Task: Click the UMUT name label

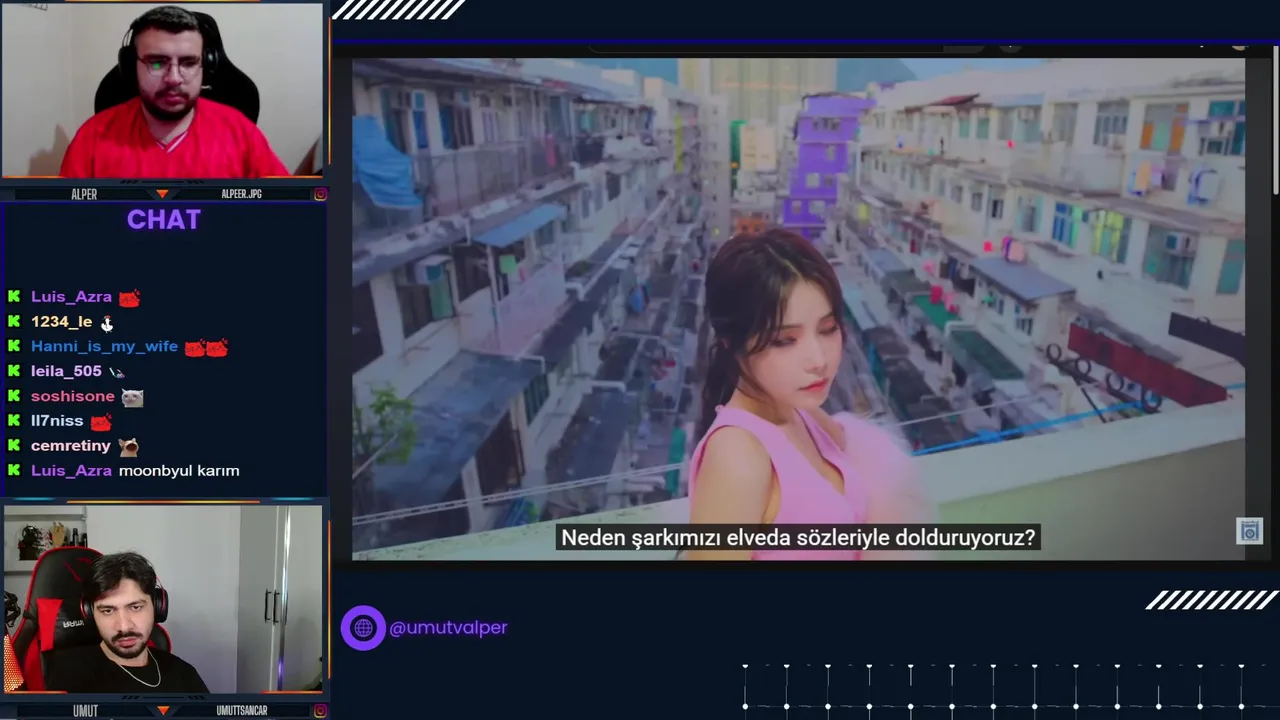Action: point(85,711)
